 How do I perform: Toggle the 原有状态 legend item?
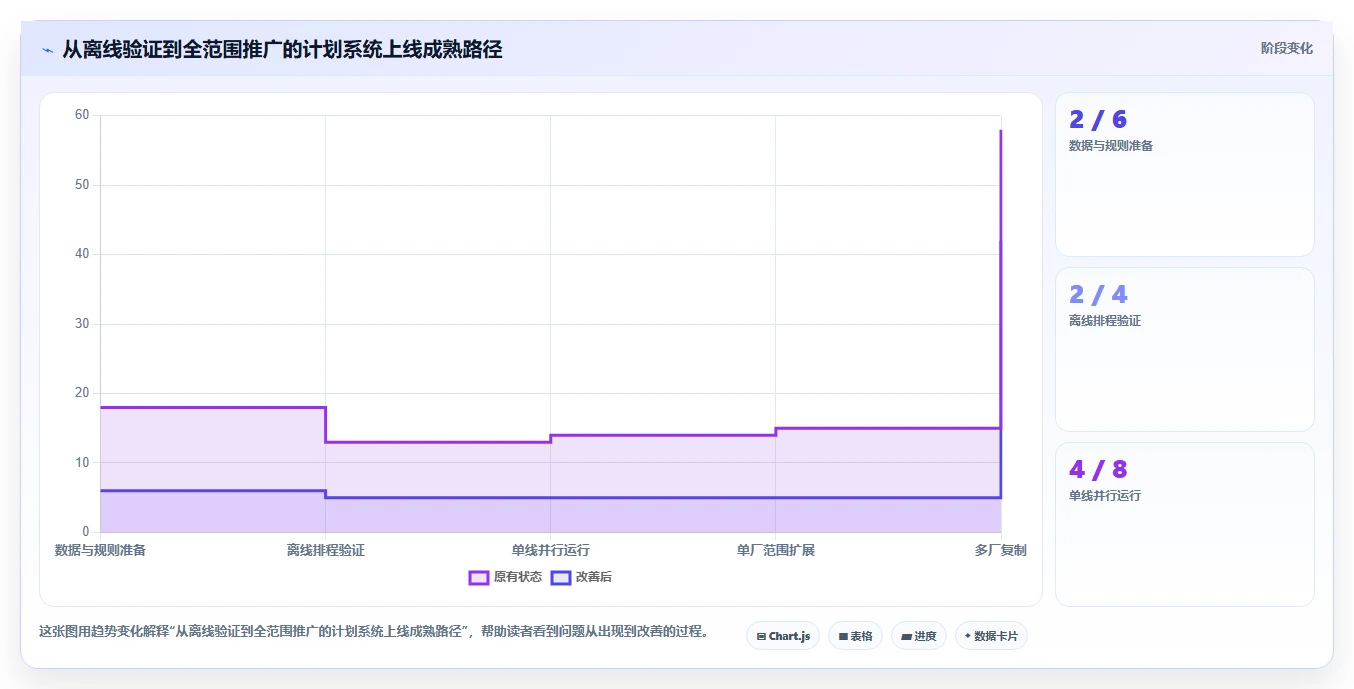[x=505, y=577]
